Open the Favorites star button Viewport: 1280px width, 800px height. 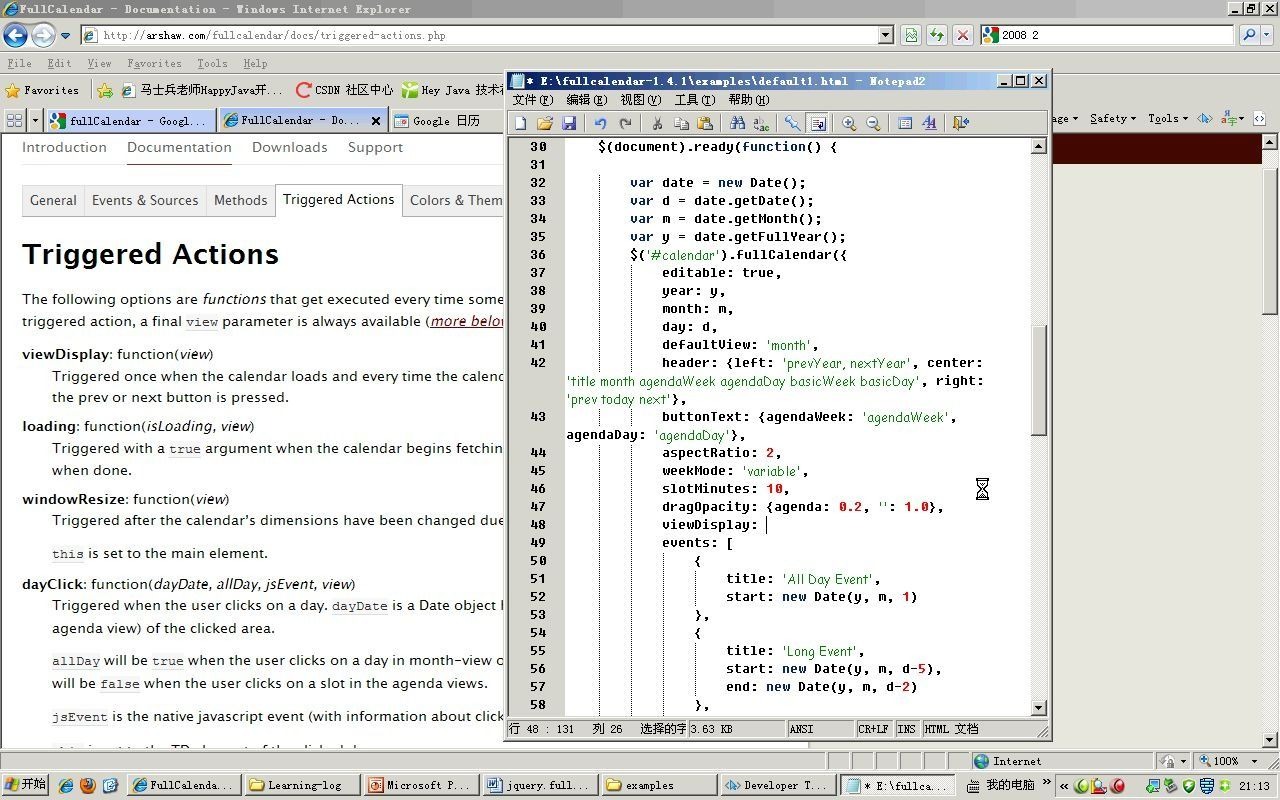42,90
